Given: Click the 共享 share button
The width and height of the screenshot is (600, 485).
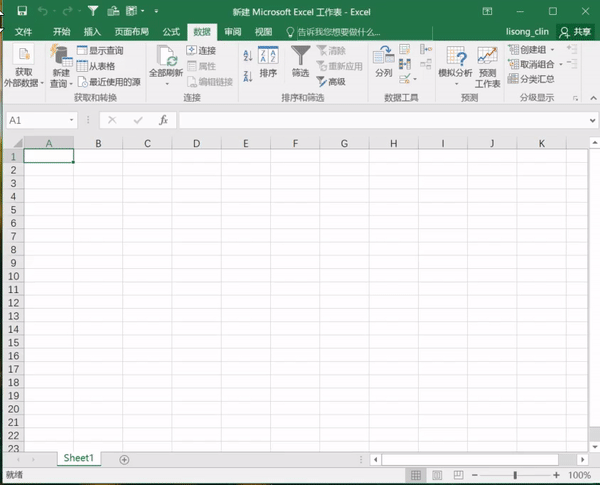Looking at the screenshot, I should point(575,32).
